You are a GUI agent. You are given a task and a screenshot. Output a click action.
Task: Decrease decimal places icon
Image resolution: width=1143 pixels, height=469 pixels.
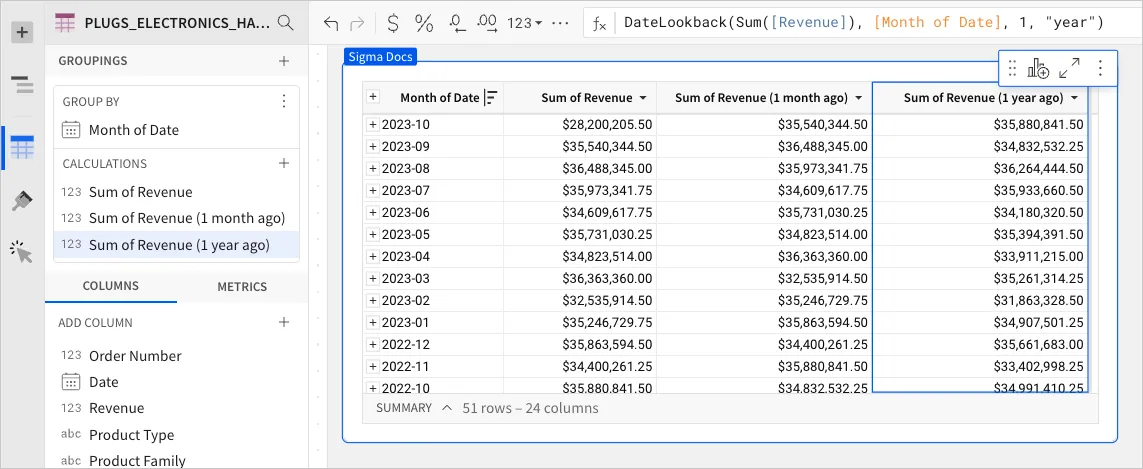pos(457,23)
